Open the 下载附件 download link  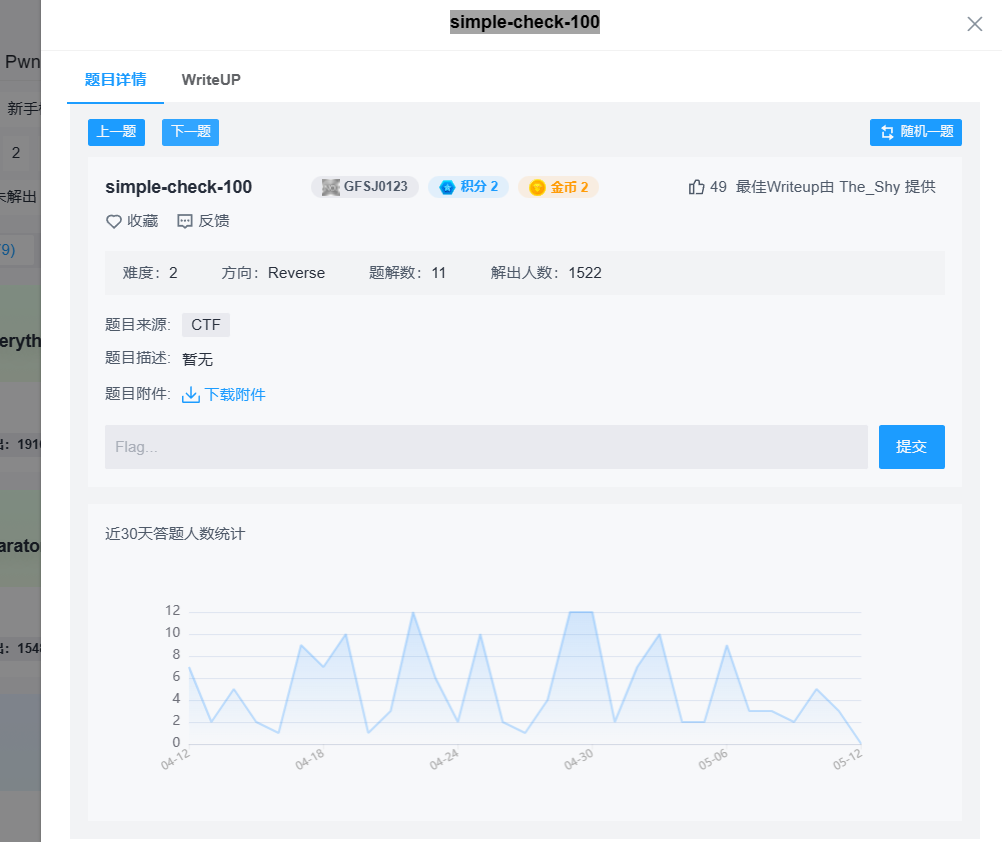[235, 395]
